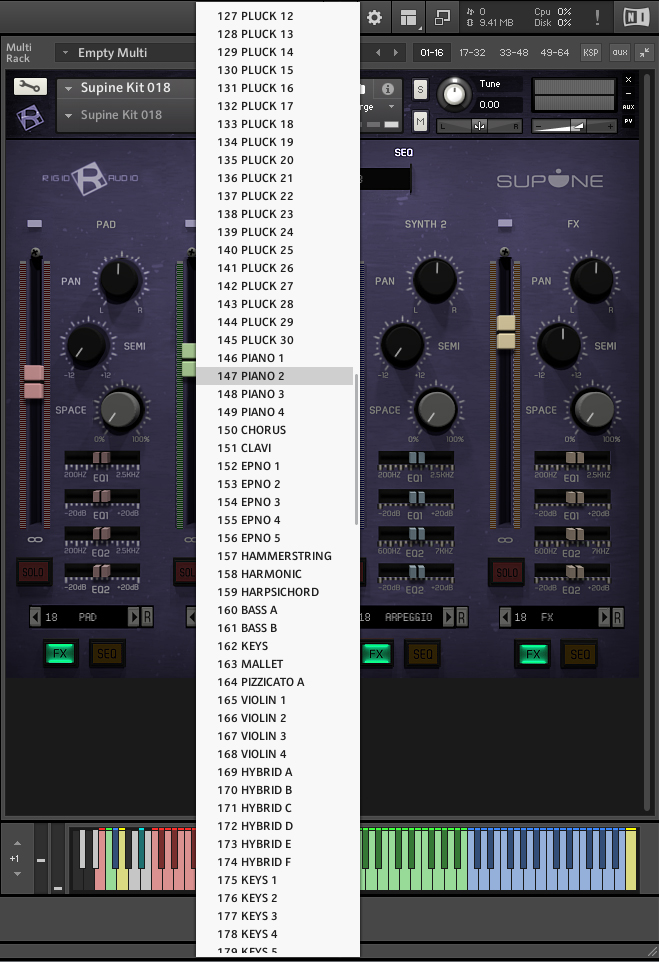659x962 pixels.
Task: Click the exclamation panic icon
Action: tap(597, 17)
